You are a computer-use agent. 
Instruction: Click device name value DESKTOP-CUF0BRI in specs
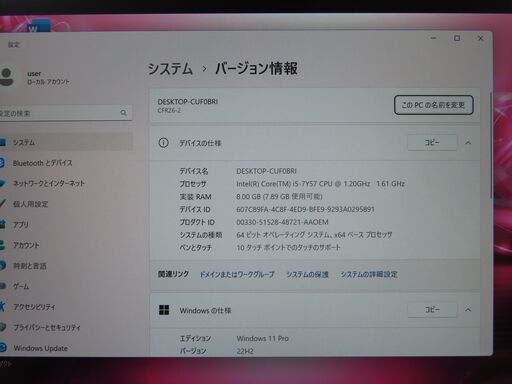click(266, 171)
